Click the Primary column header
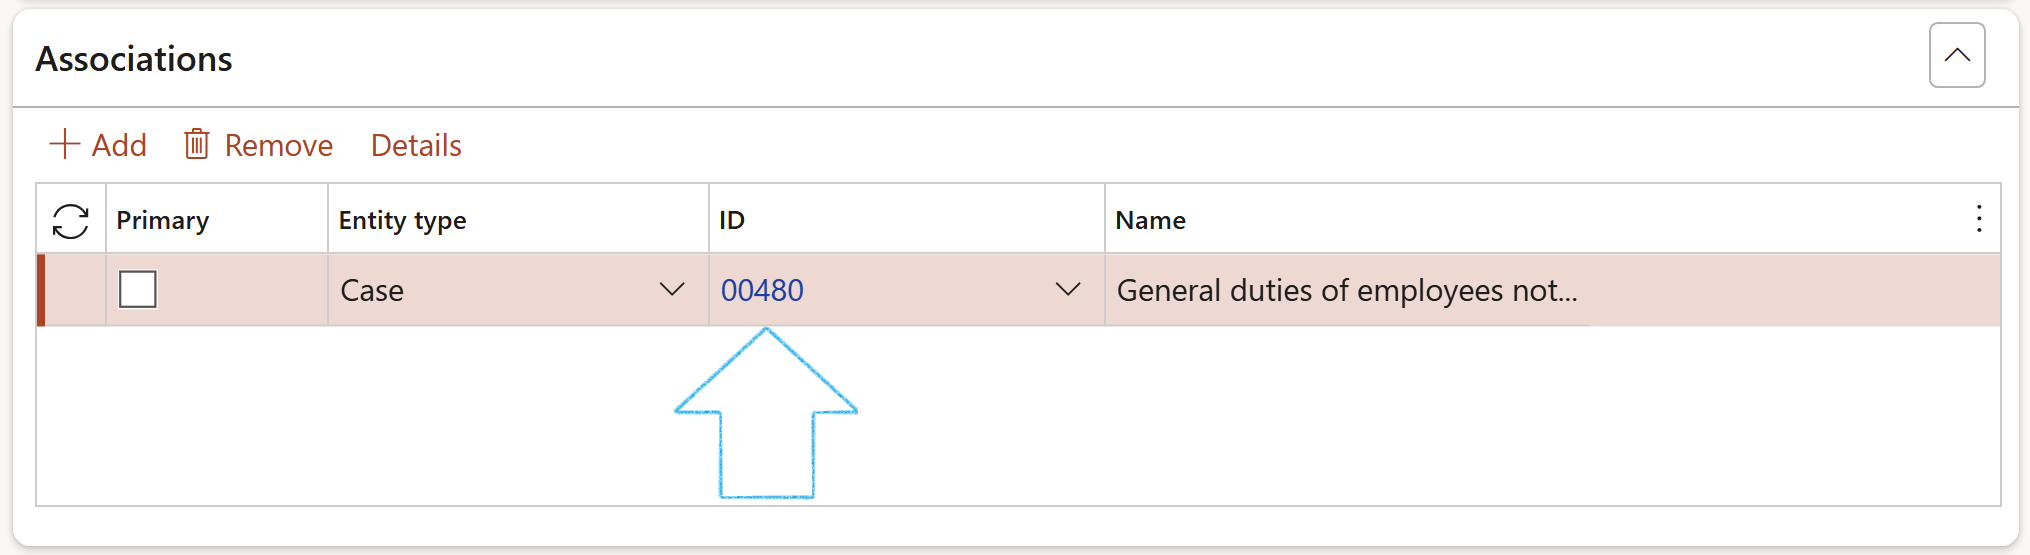 coord(163,220)
